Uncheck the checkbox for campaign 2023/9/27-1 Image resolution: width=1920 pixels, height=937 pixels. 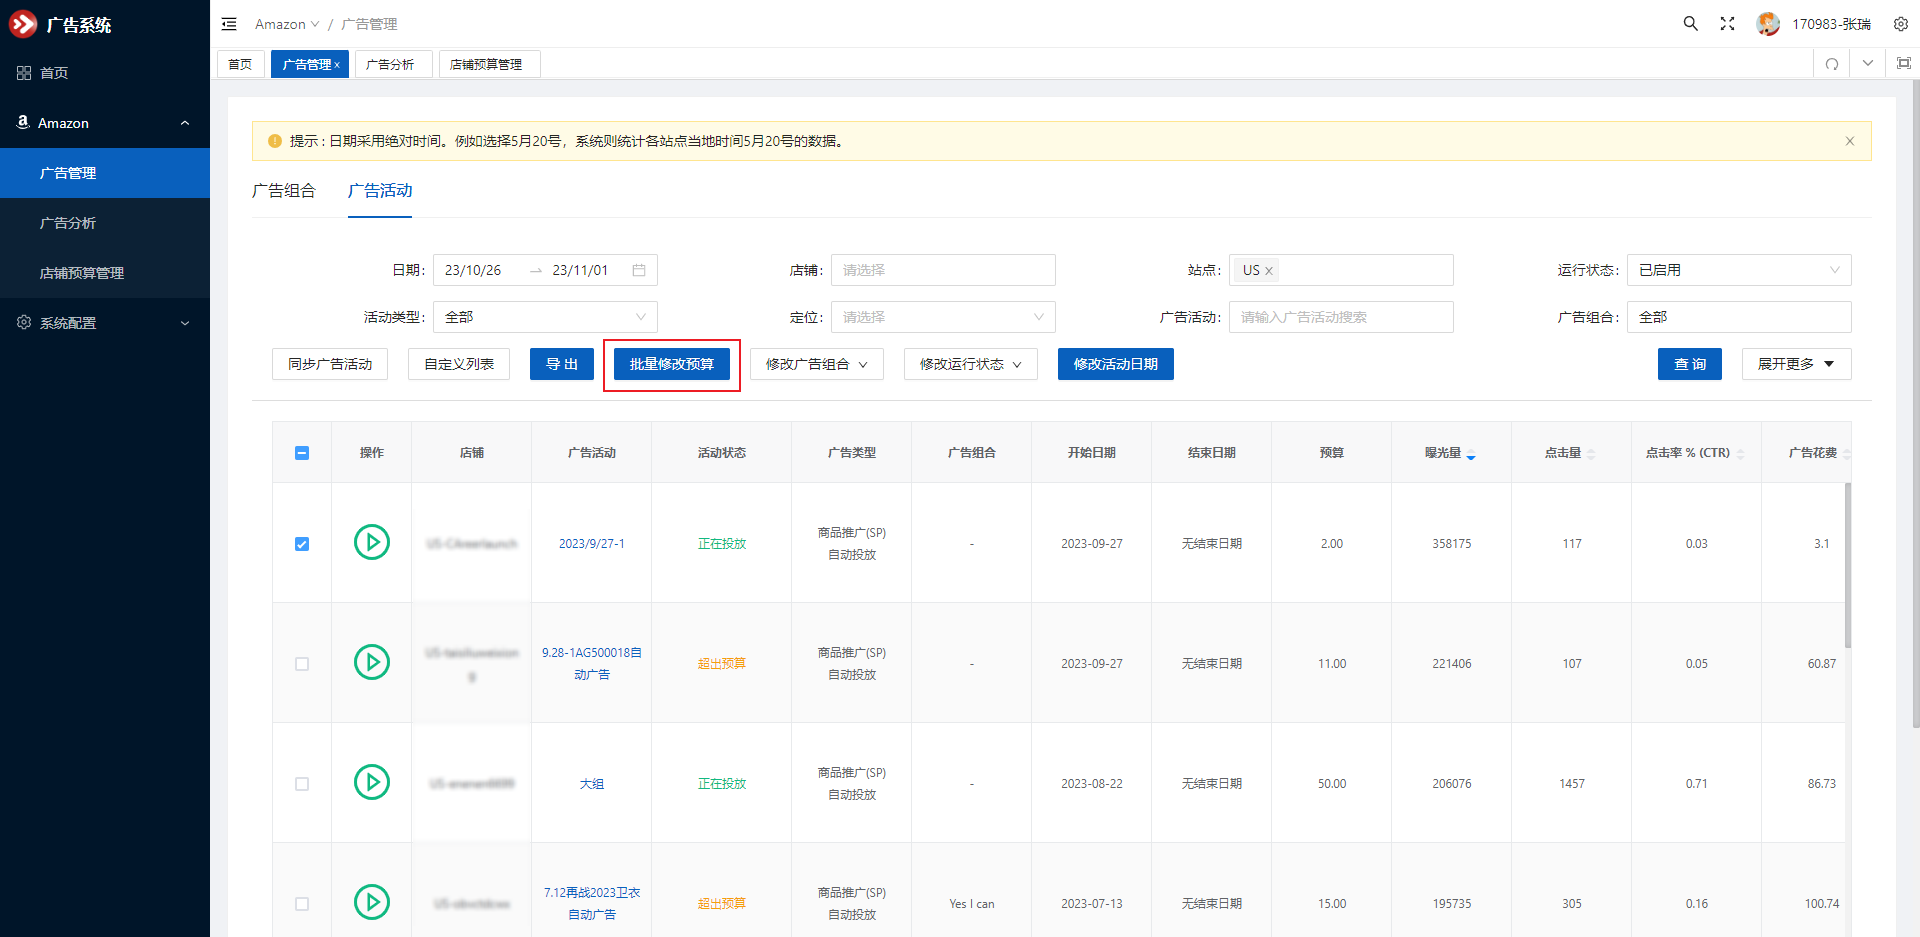(302, 544)
